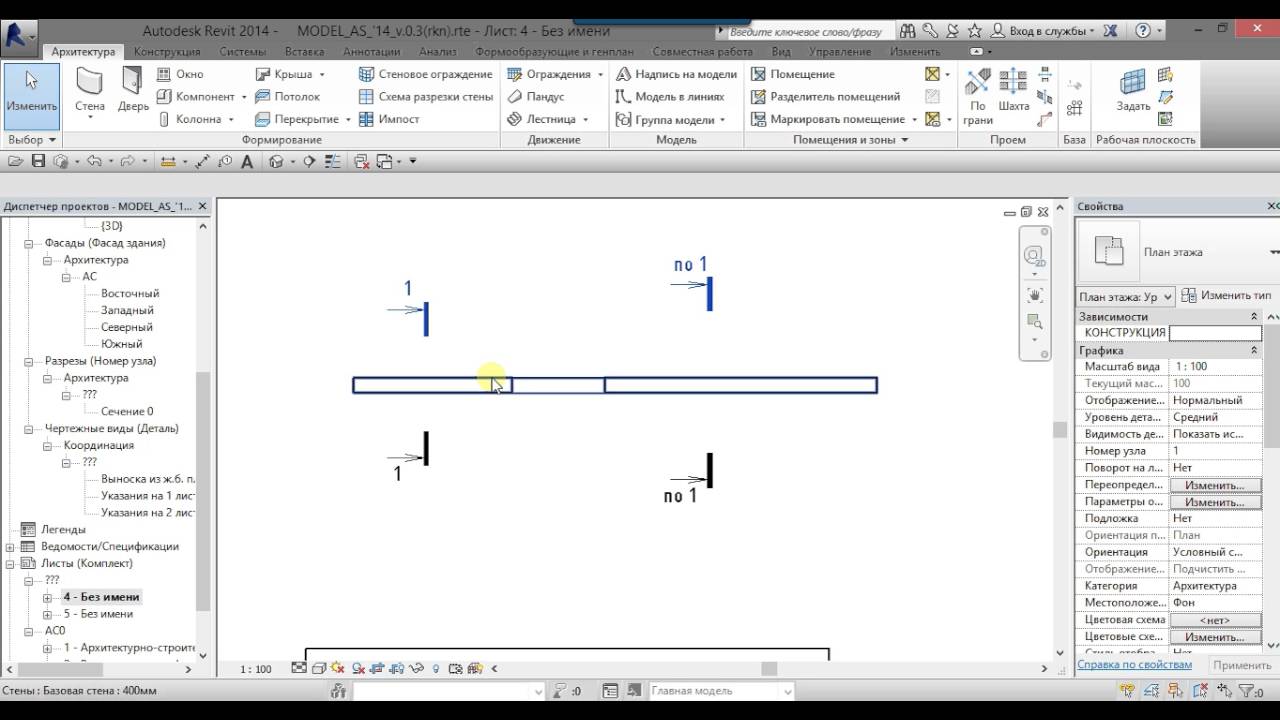Click the <нет> Цветовая схема button
The height and width of the screenshot is (720, 1280).
click(x=1215, y=620)
